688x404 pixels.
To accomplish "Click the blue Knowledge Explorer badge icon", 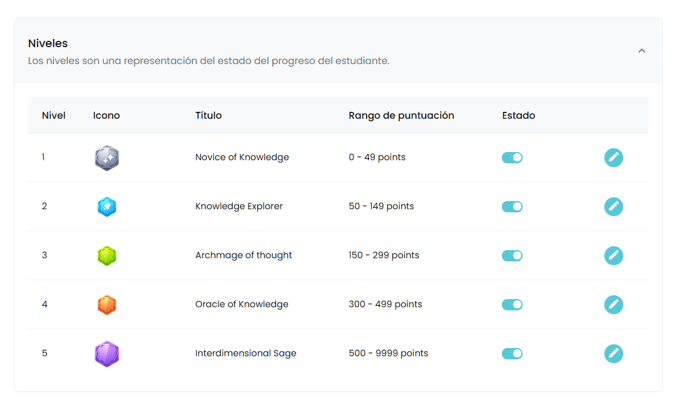I will point(107,207).
